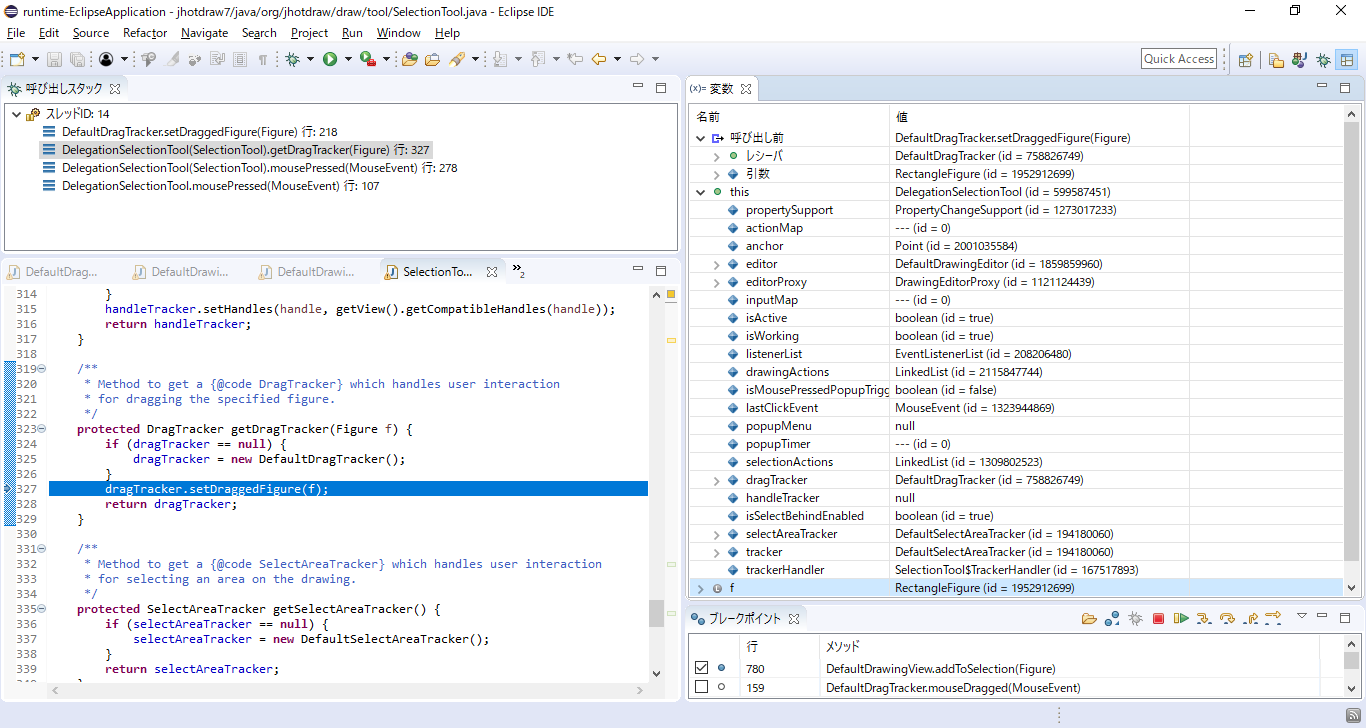1366x728 pixels.
Task: Uncheck the breakpoint at line 780
Action: tap(701, 668)
